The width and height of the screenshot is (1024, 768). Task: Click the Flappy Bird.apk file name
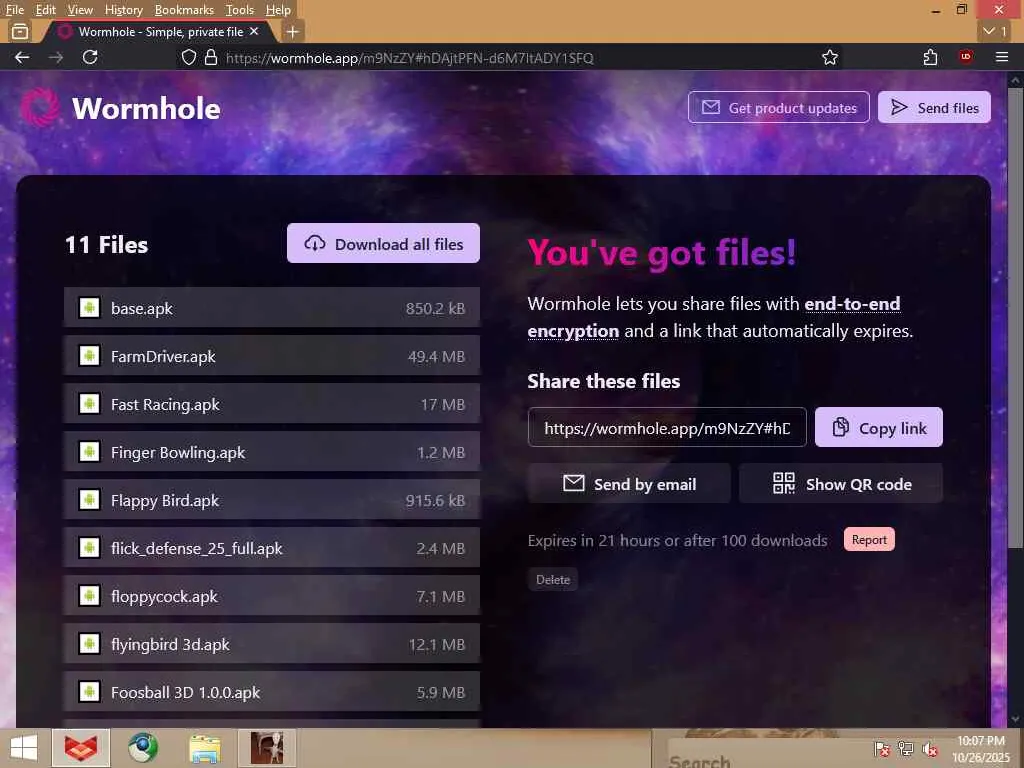[165, 500]
